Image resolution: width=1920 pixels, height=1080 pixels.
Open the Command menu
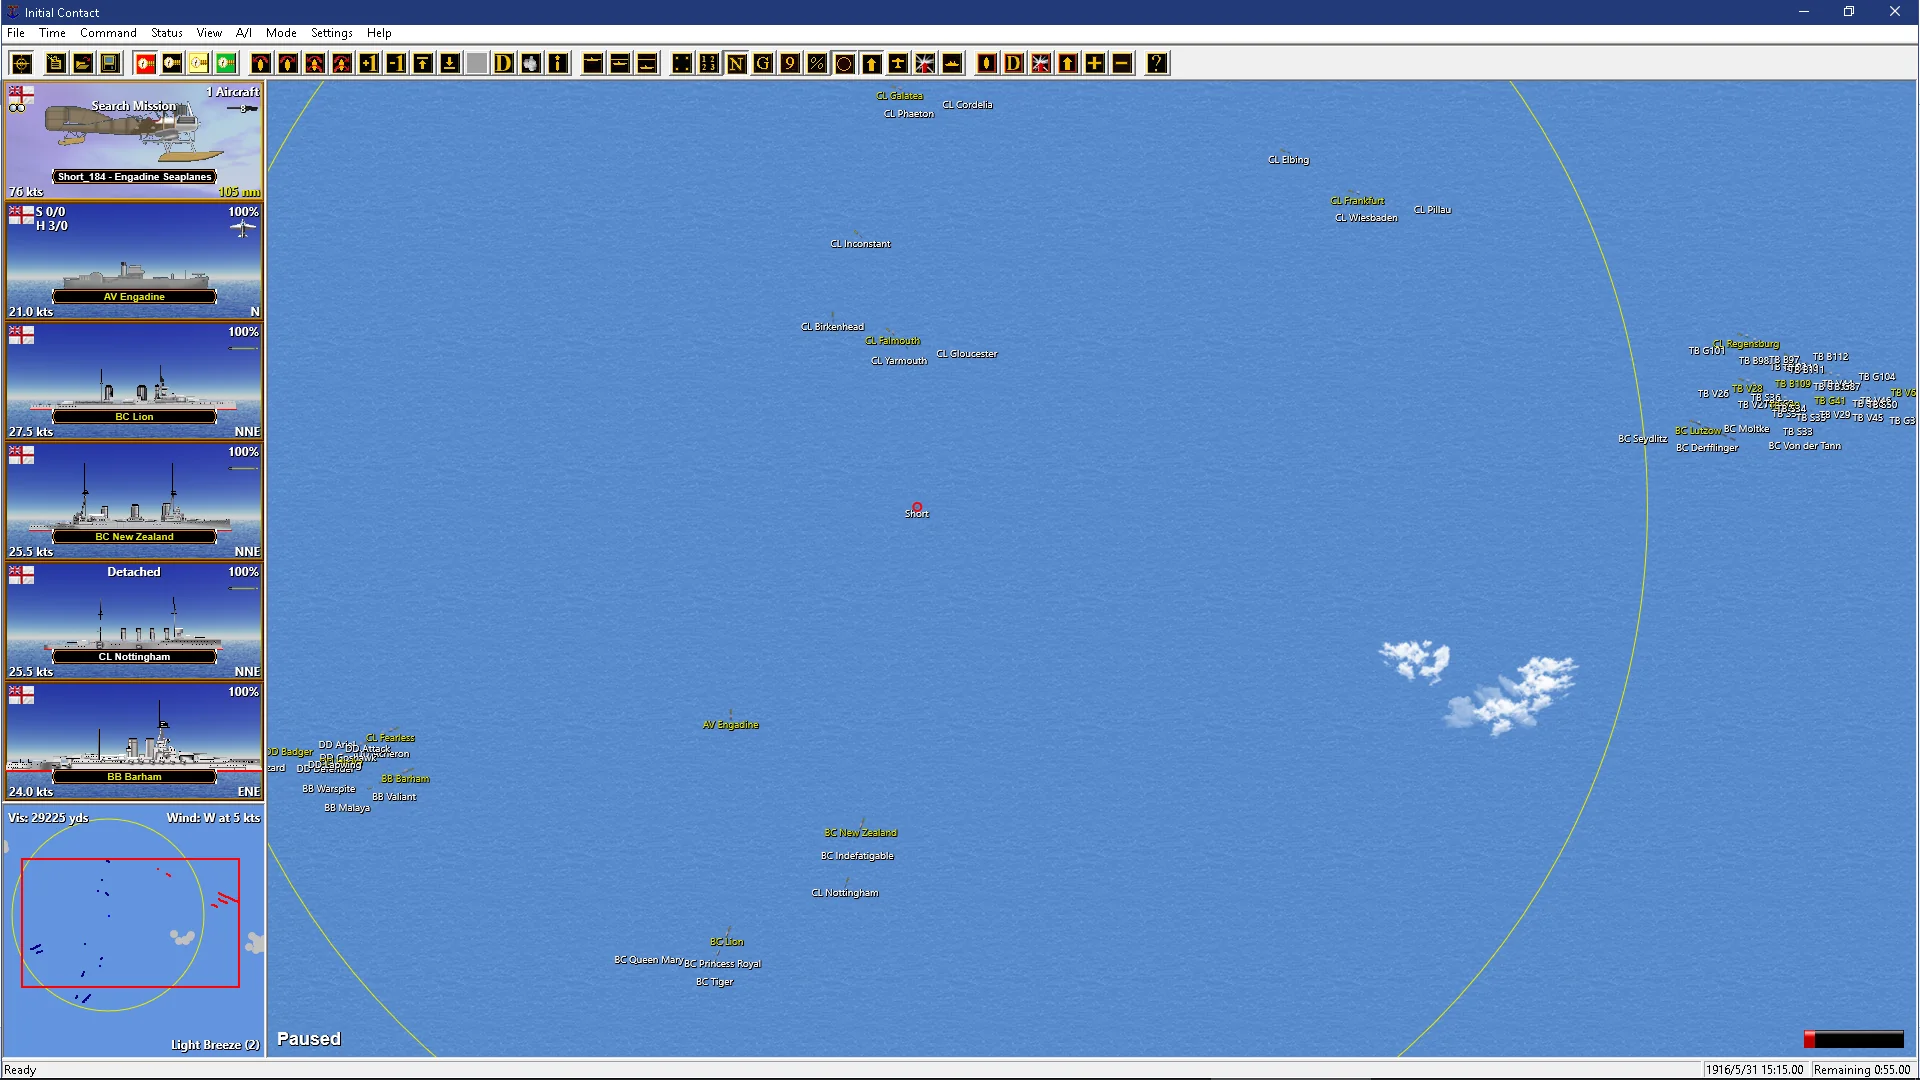(x=108, y=33)
